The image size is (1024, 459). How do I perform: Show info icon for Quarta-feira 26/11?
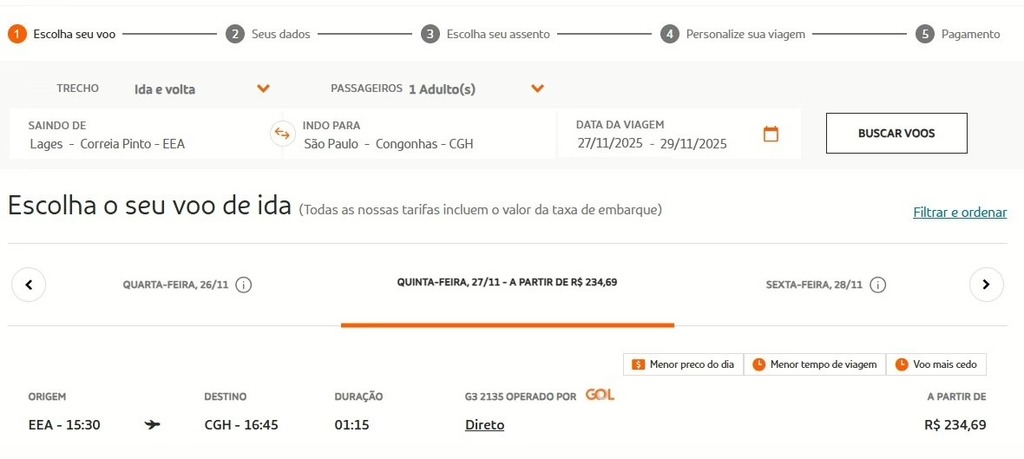(244, 285)
